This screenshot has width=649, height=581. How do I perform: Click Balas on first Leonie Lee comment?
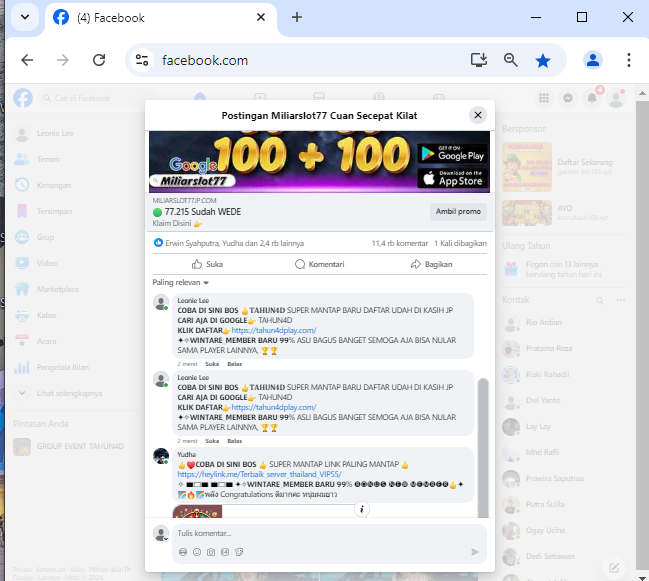coord(235,364)
